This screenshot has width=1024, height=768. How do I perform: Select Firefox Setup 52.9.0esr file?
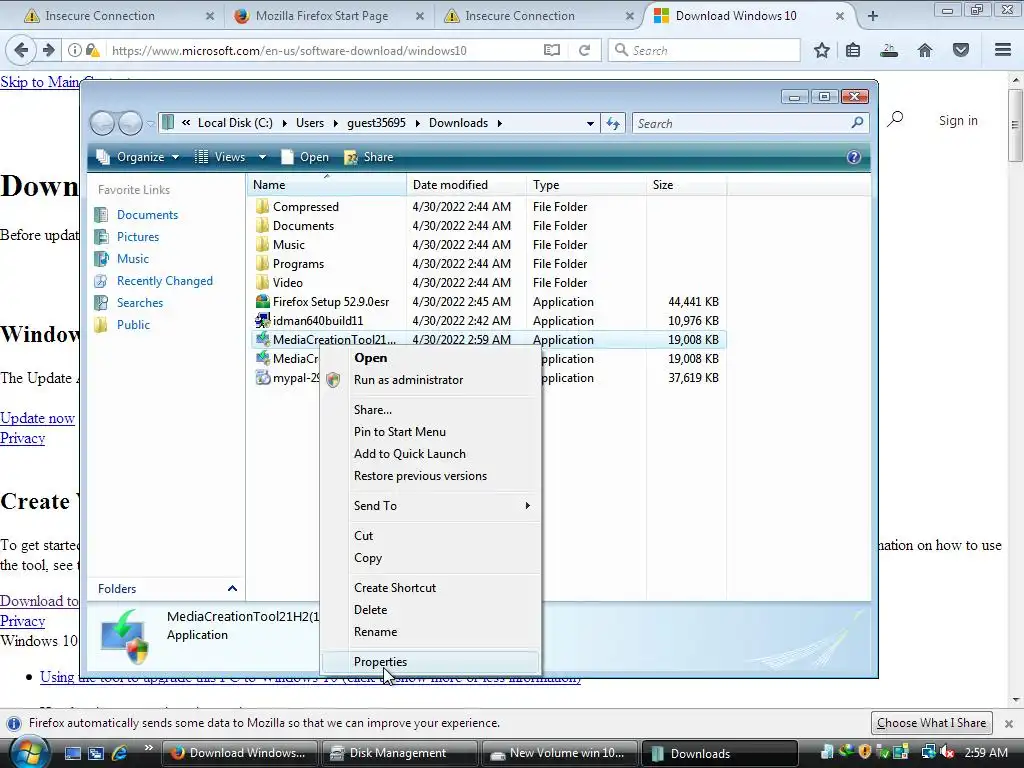330,302
